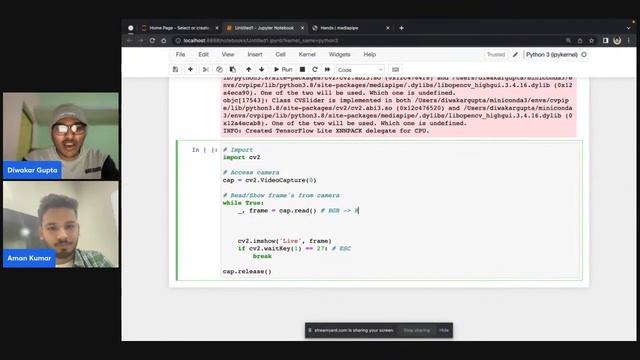Viewport: 640px width, 360px height.
Task: Click the cv2.imshow('Live', frame) line
Action: (284, 241)
